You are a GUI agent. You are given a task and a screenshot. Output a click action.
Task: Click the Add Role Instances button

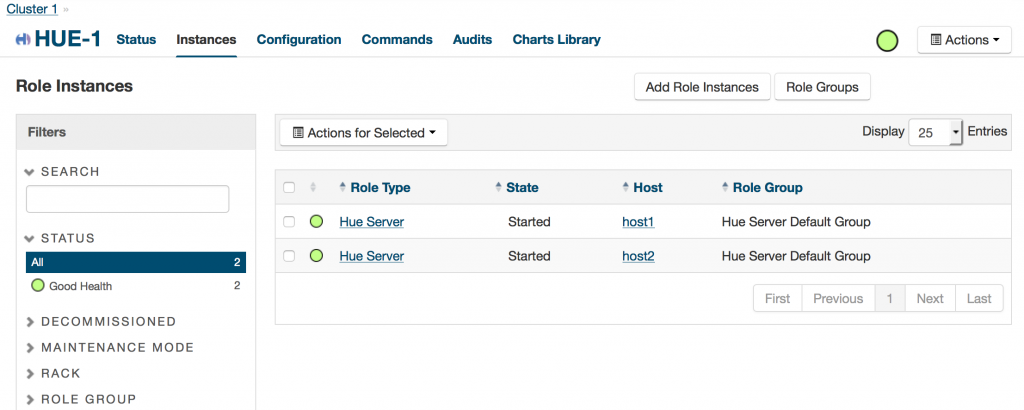[702, 87]
